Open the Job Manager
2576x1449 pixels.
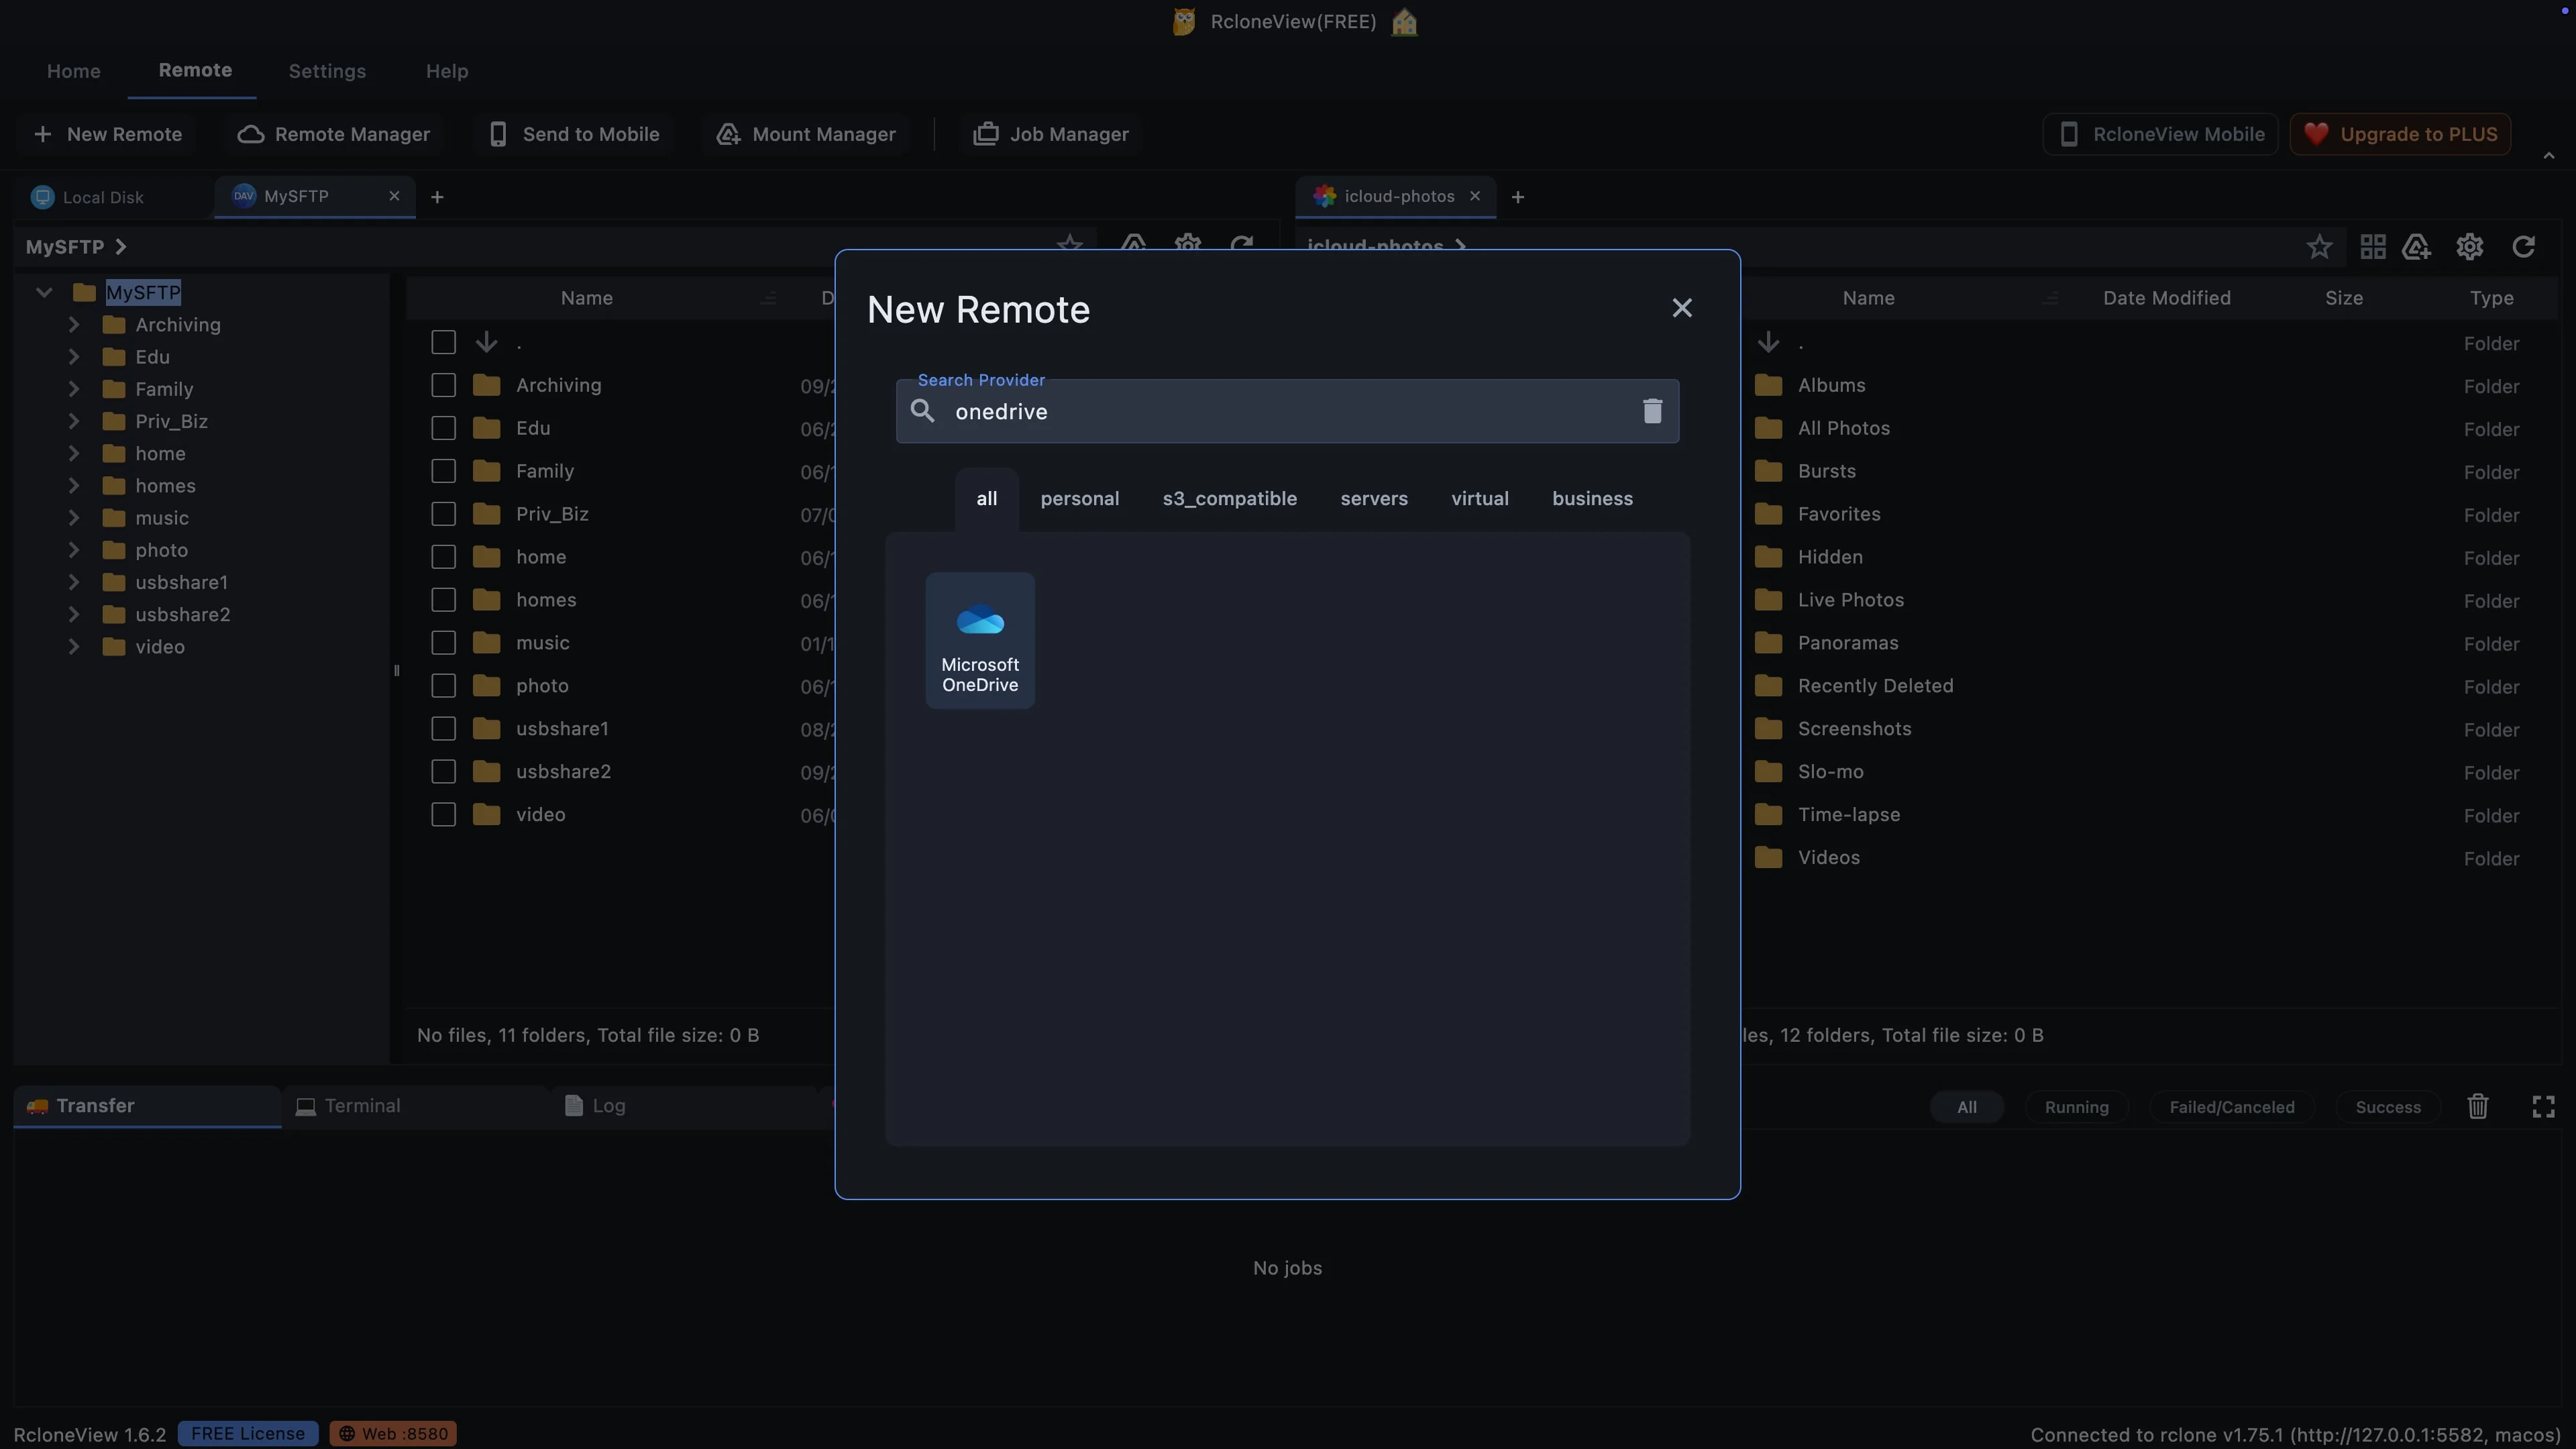point(1051,134)
